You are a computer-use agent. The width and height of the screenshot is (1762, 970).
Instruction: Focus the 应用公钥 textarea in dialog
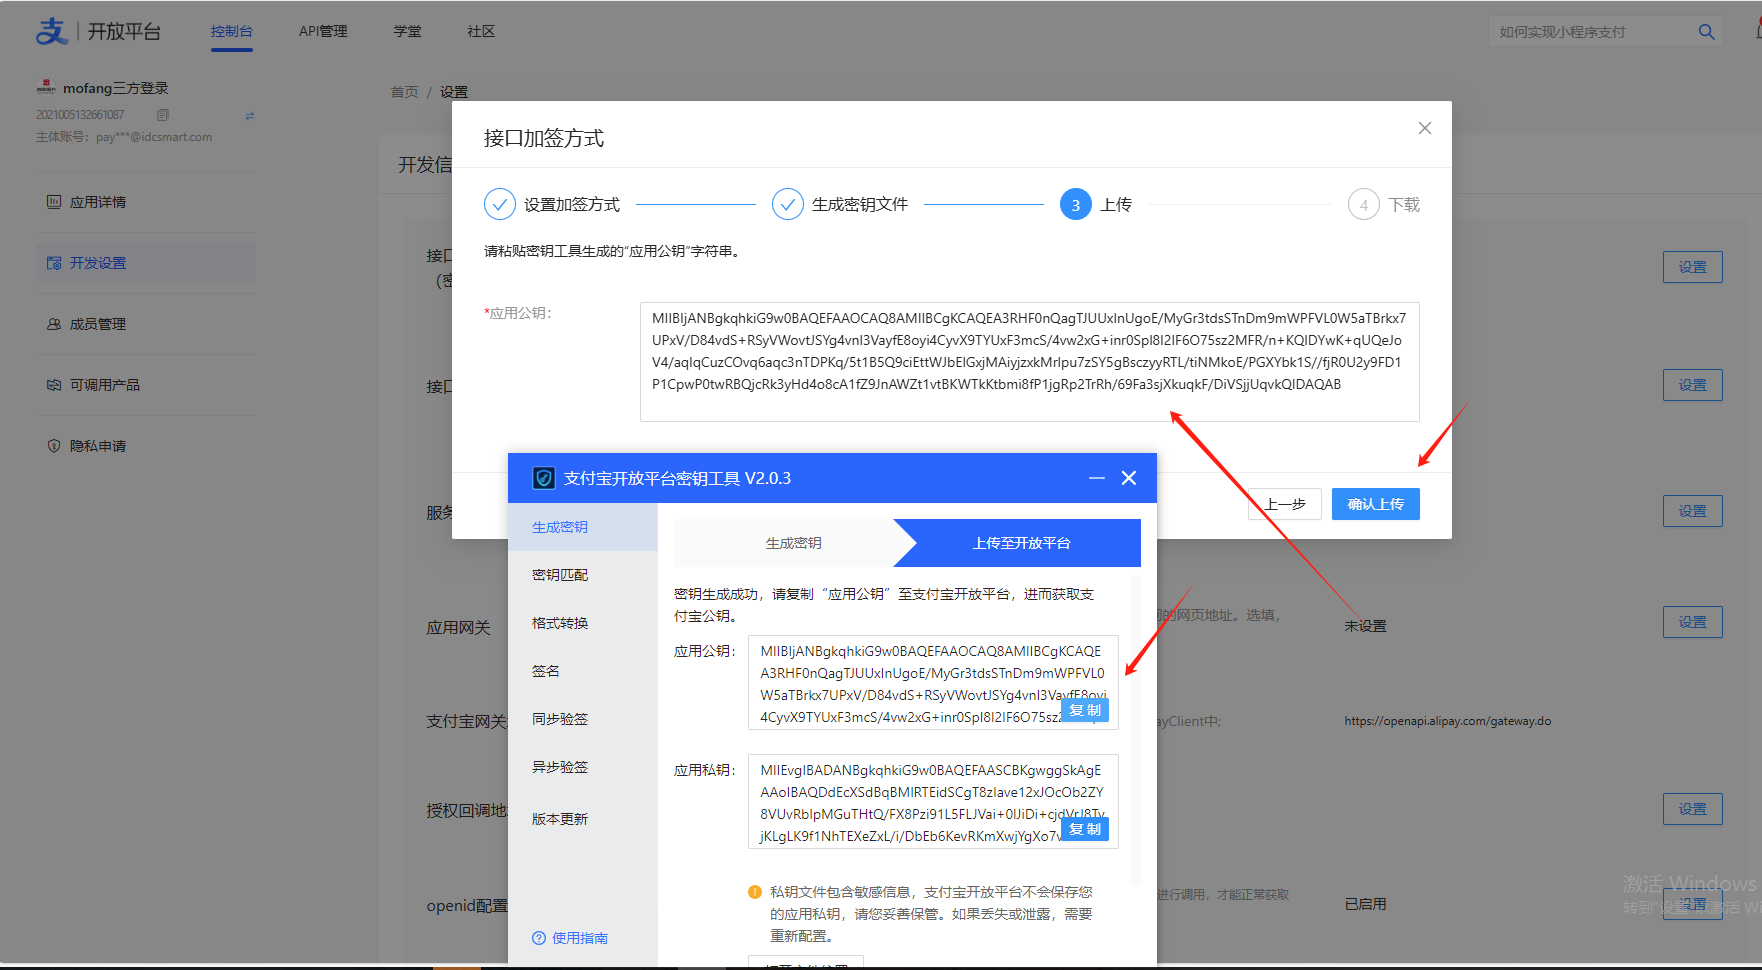tap(1029, 362)
